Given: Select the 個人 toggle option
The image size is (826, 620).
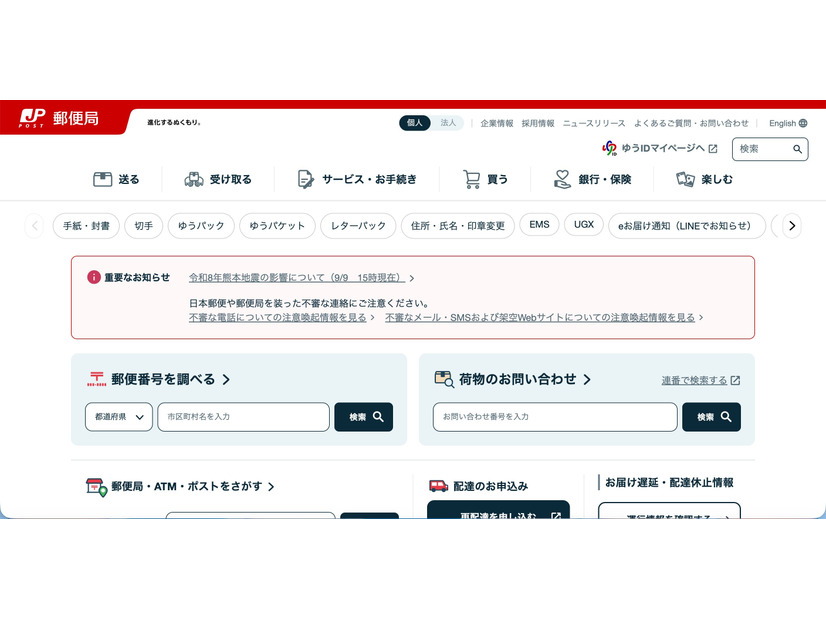Looking at the screenshot, I should (415, 123).
